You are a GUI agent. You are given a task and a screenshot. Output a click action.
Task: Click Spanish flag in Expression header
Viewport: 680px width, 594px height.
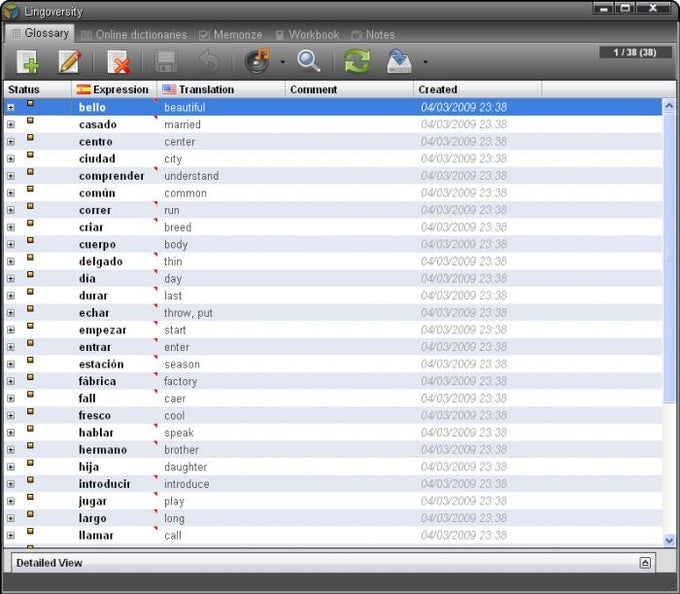[83, 89]
